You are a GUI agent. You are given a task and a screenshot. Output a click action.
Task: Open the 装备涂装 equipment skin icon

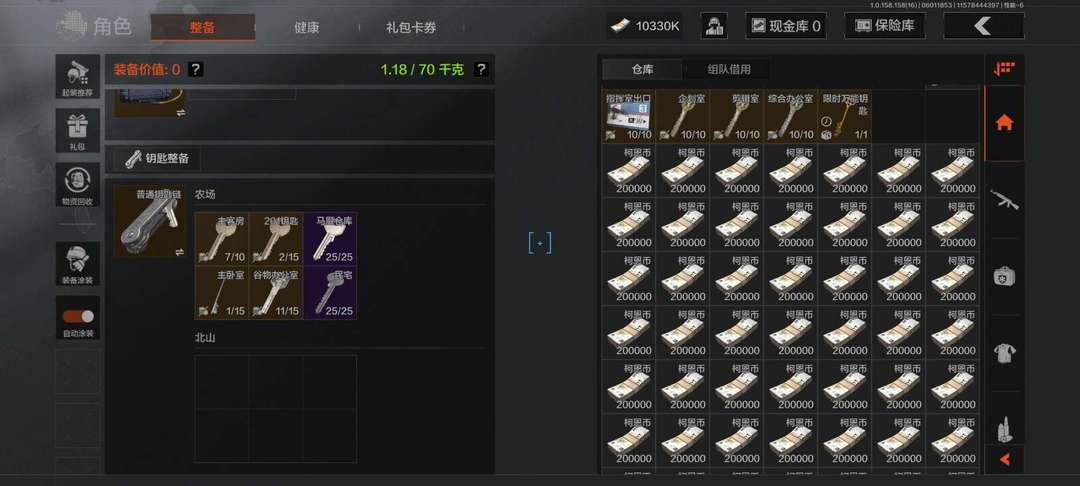(x=78, y=264)
